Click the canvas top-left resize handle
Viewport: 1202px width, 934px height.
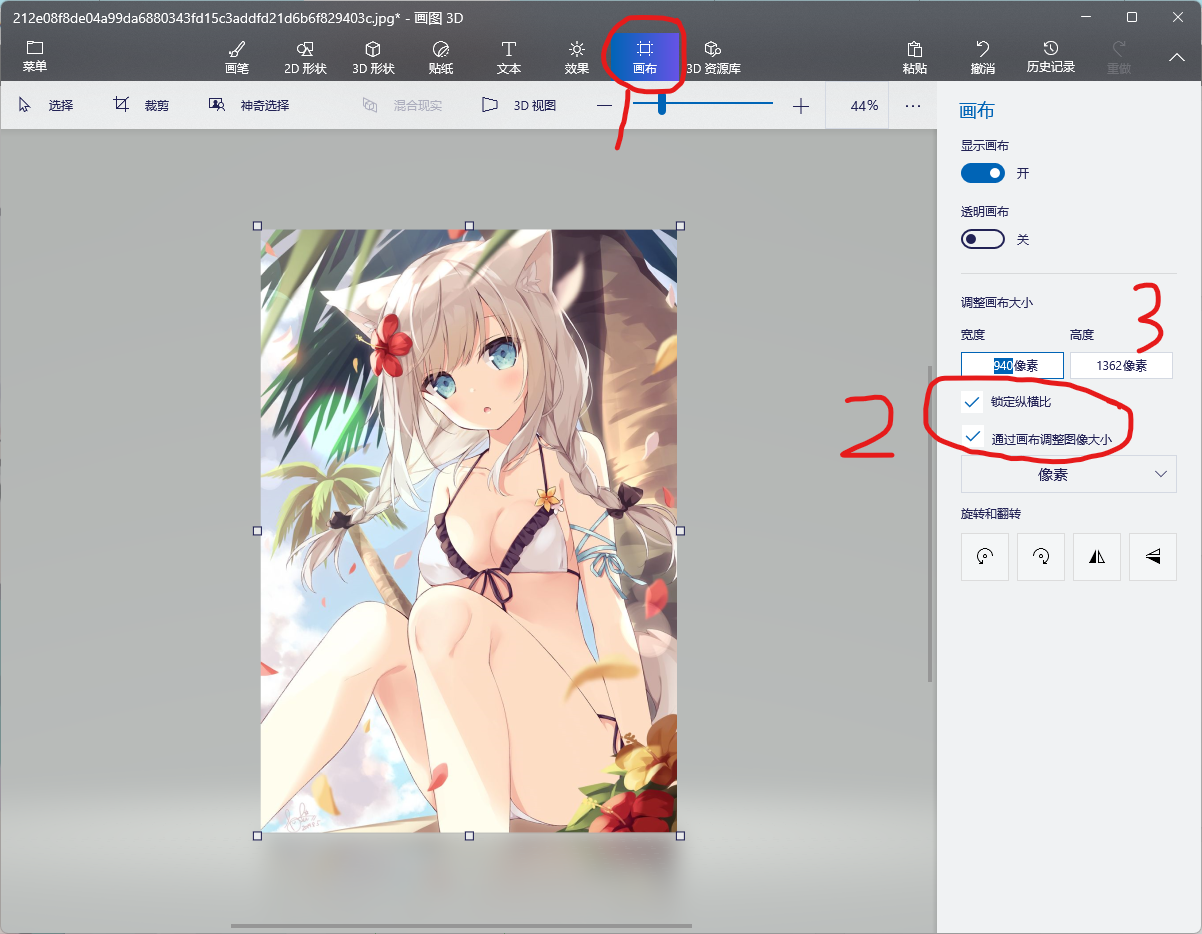coord(257,226)
